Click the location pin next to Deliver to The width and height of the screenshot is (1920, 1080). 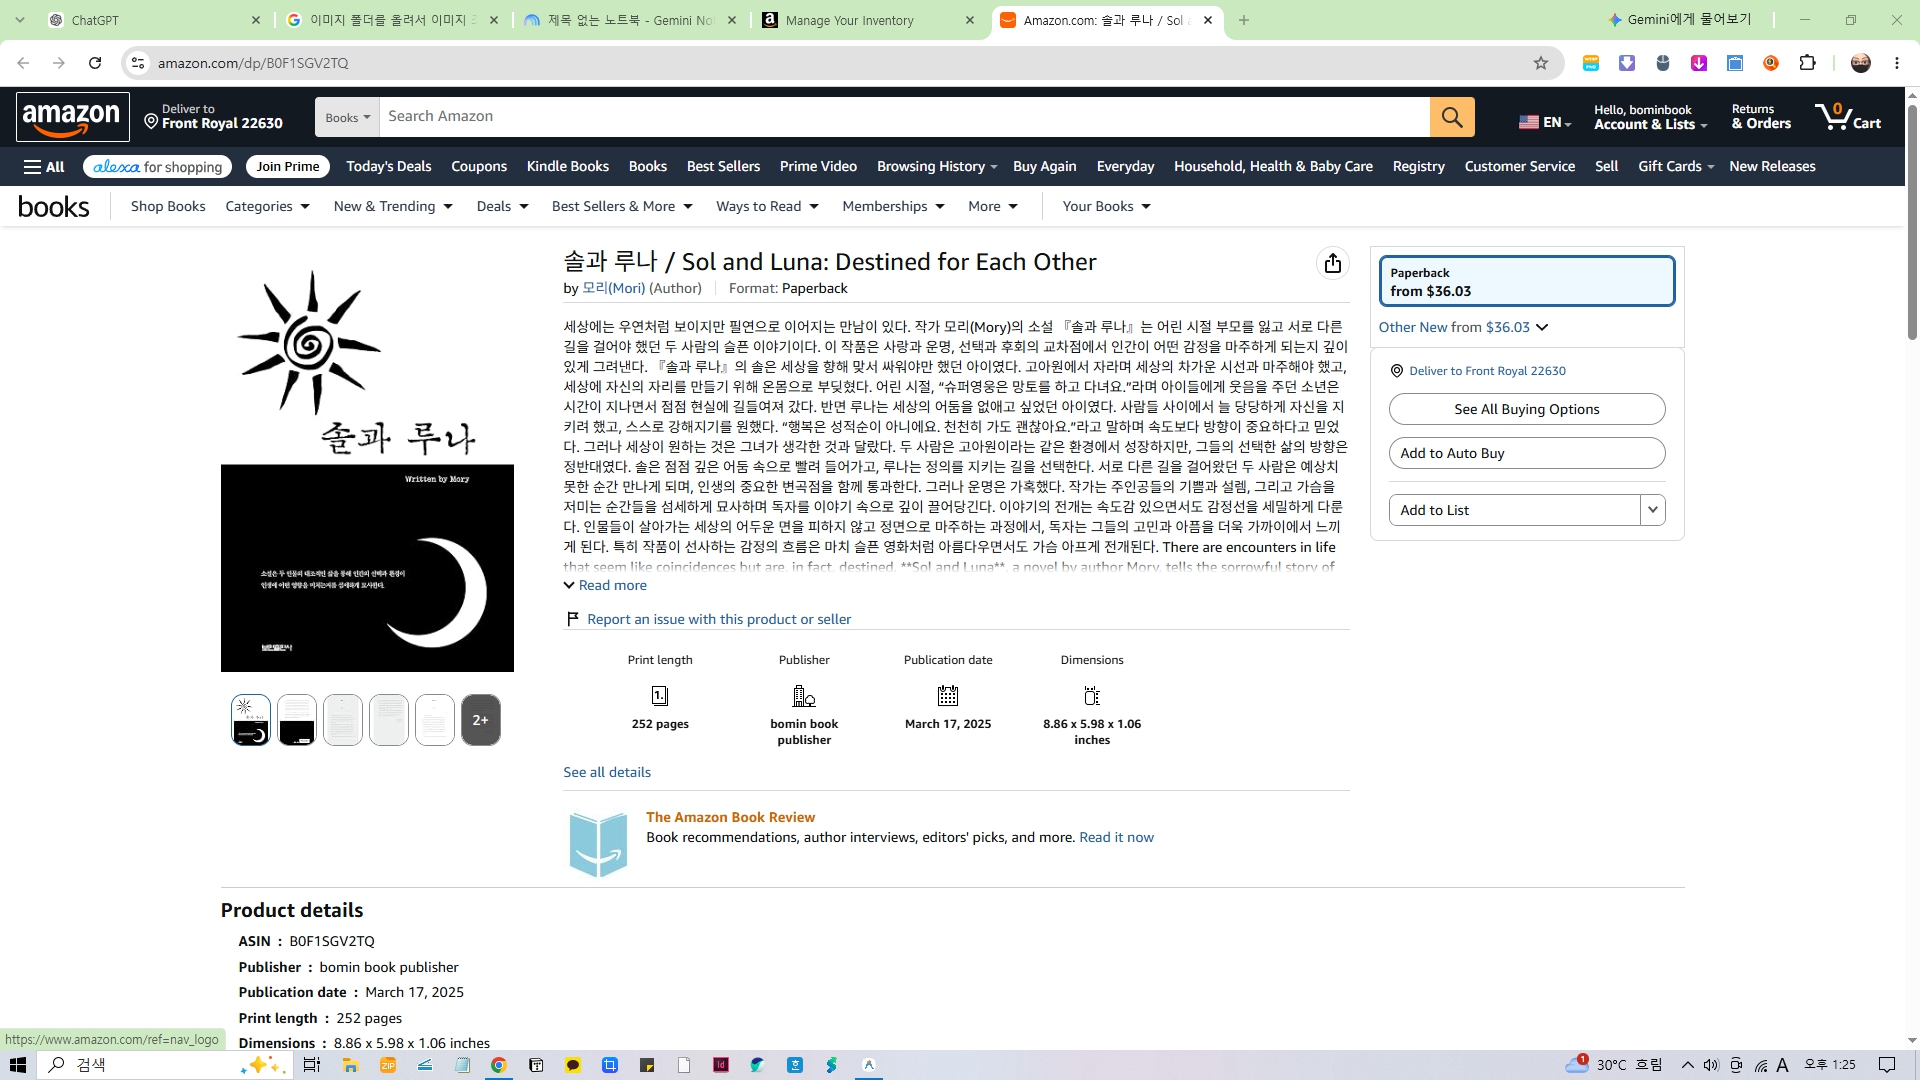pos(151,121)
